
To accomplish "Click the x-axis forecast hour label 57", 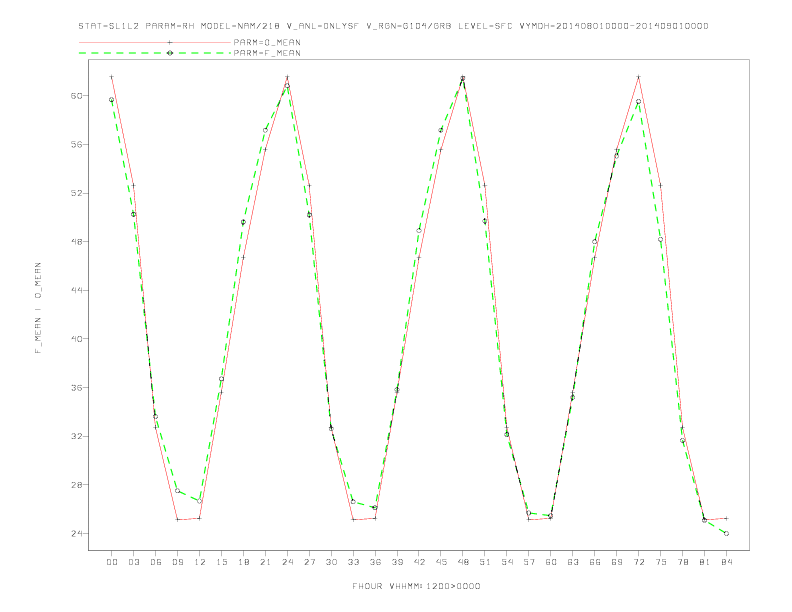I will pos(529,562).
